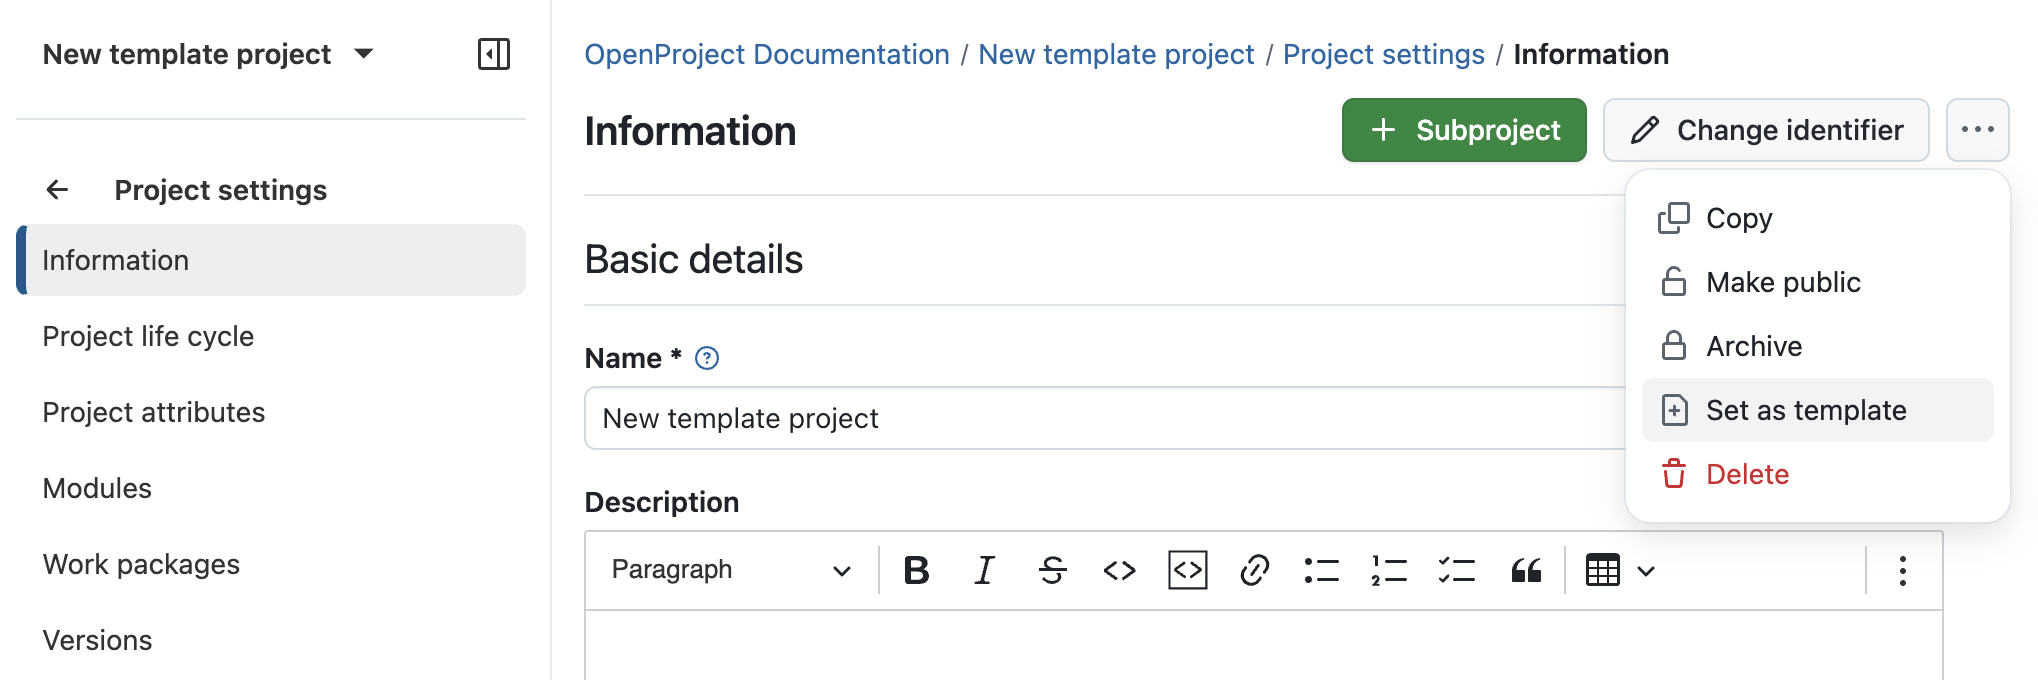
Task: Open the Project settings breadcrumb link
Action: (1383, 54)
